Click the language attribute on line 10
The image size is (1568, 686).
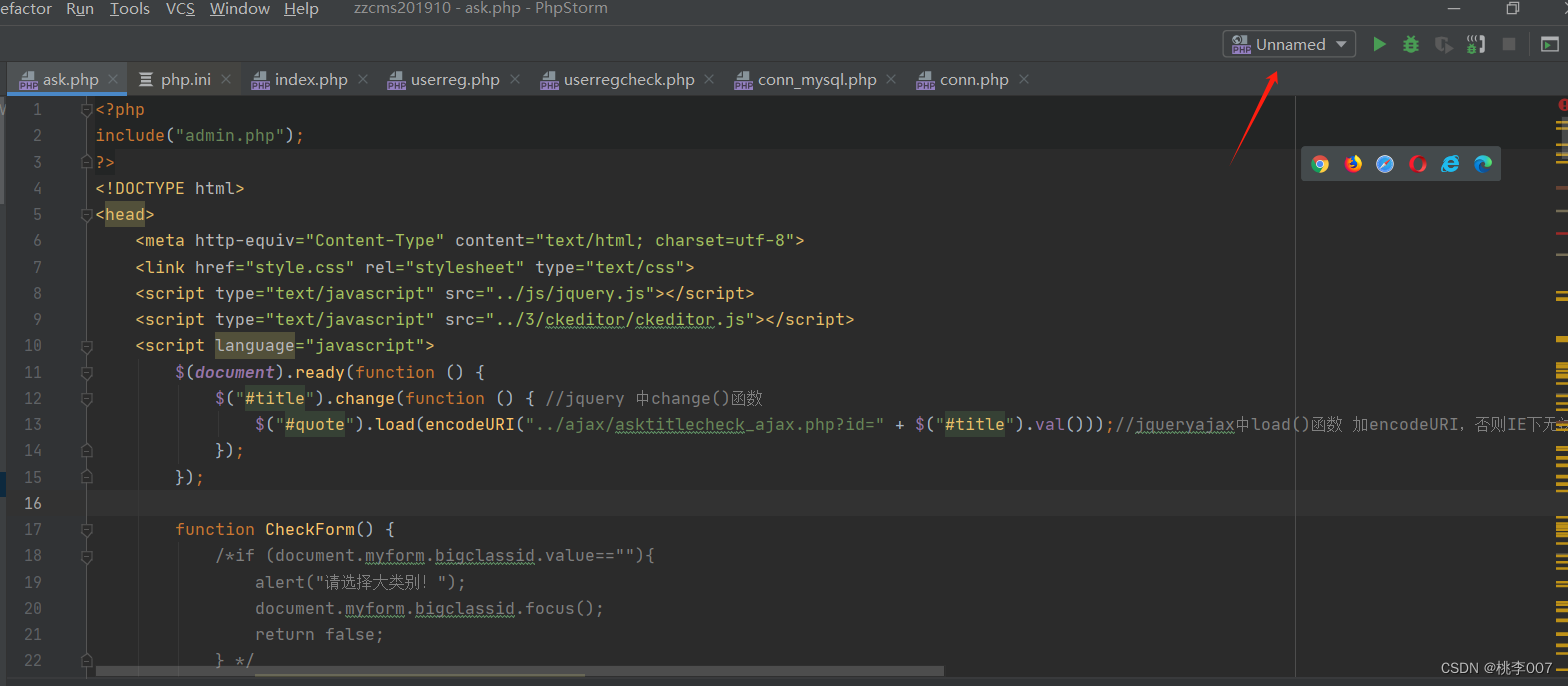(x=255, y=346)
